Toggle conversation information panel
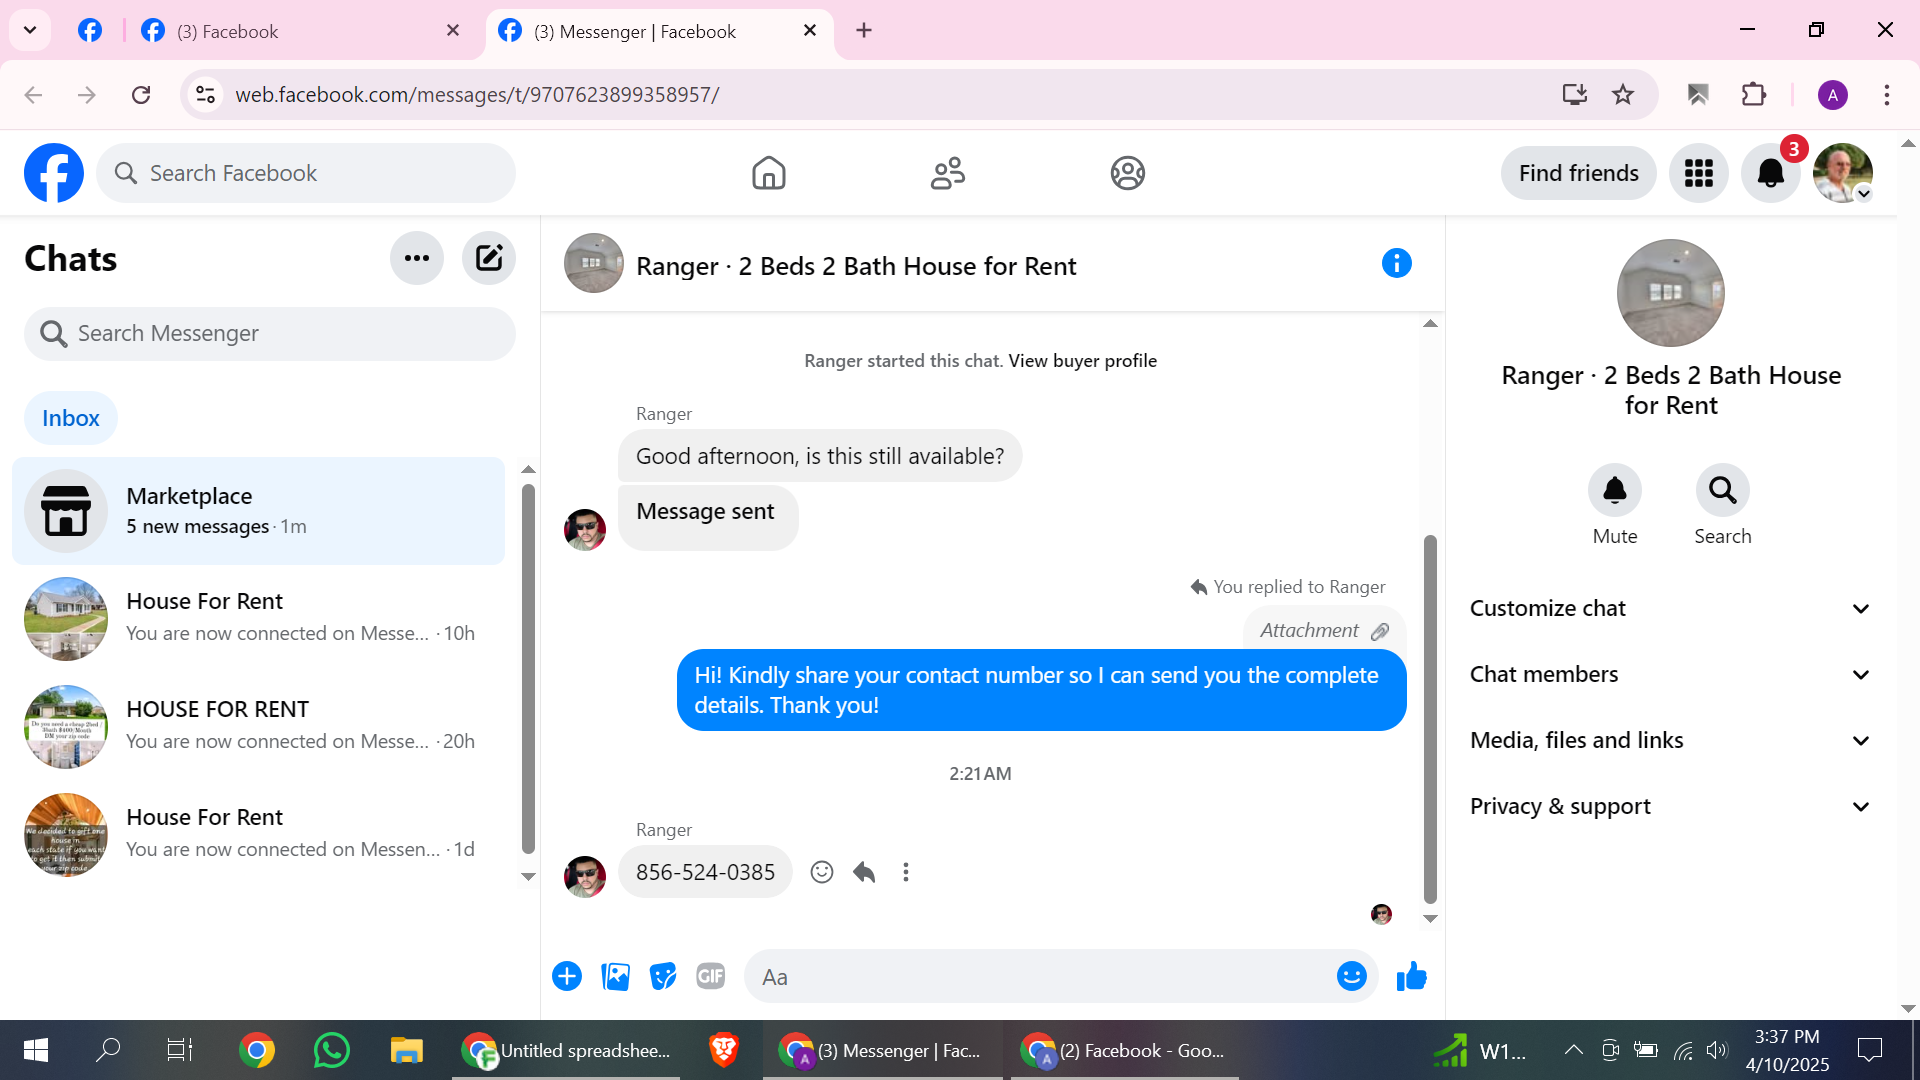This screenshot has height=1080, width=1920. click(1397, 264)
